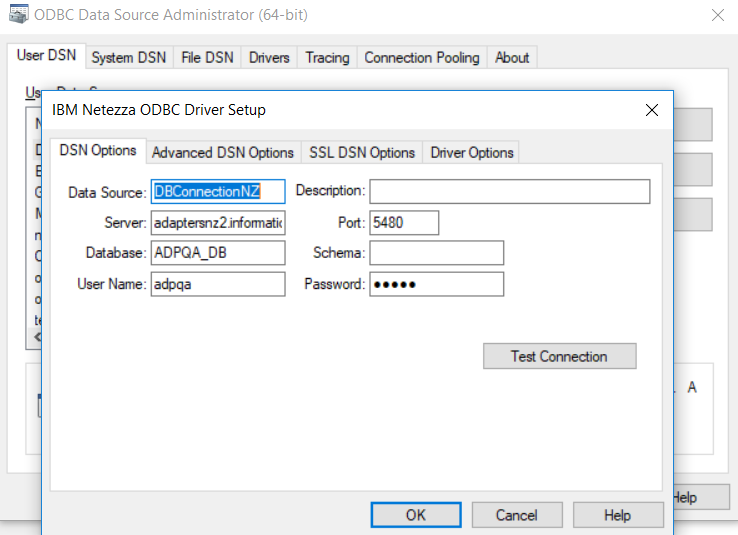This screenshot has width=738, height=535.
Task: Open the Connection Pooling tab
Action: coord(422,57)
